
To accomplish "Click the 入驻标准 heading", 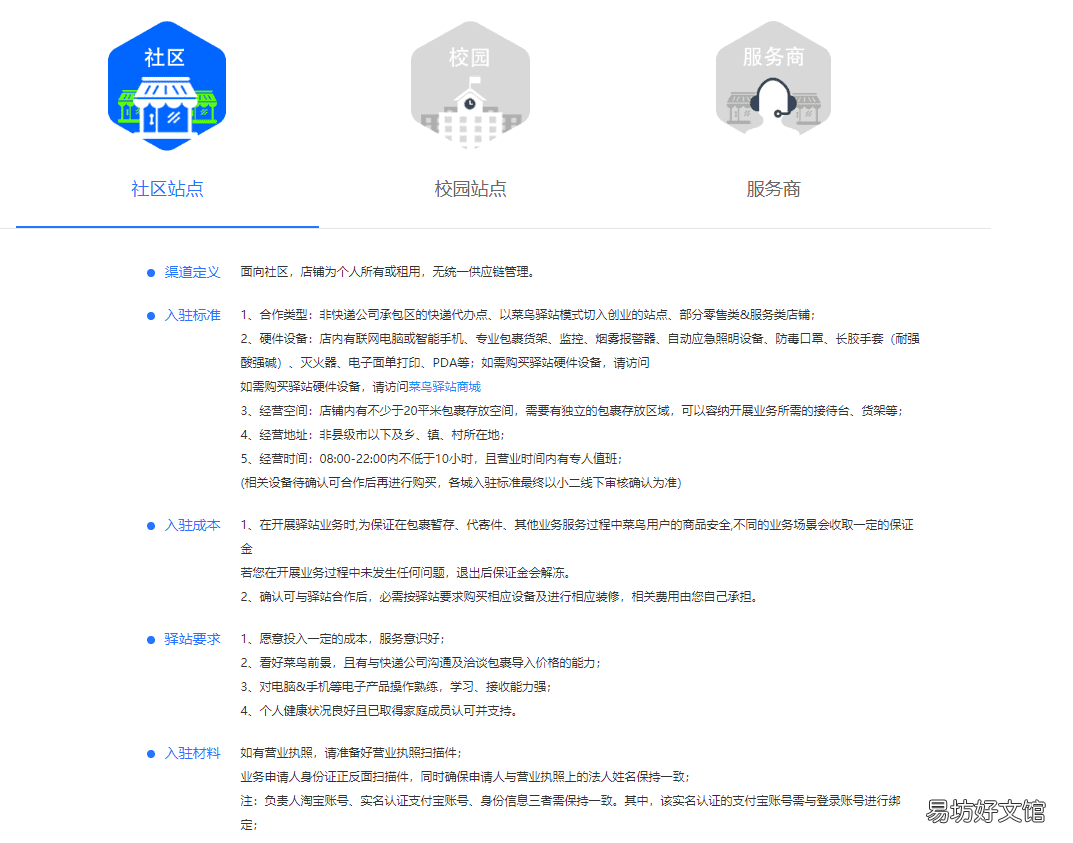I will click(192, 315).
